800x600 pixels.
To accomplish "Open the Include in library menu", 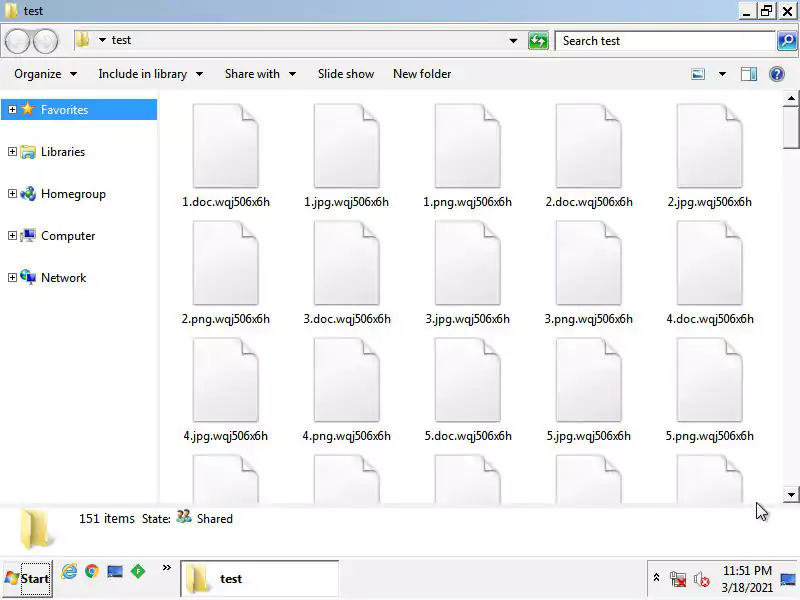I will [151, 74].
